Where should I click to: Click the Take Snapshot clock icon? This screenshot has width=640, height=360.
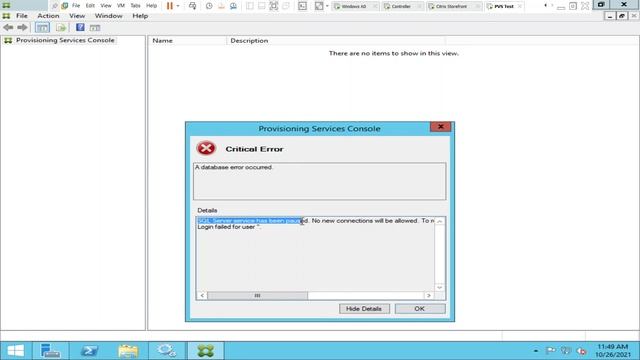pyautogui.click(x=209, y=6)
